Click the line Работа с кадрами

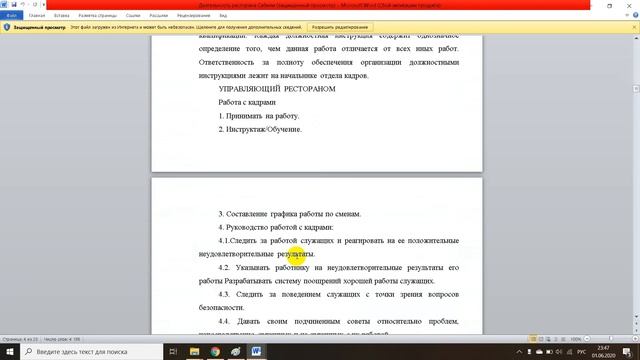coord(247,102)
